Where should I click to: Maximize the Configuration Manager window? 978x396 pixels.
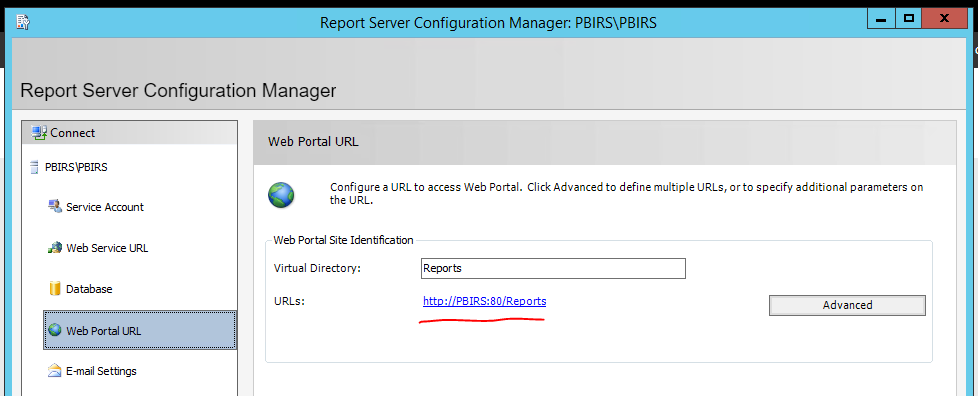coord(909,19)
